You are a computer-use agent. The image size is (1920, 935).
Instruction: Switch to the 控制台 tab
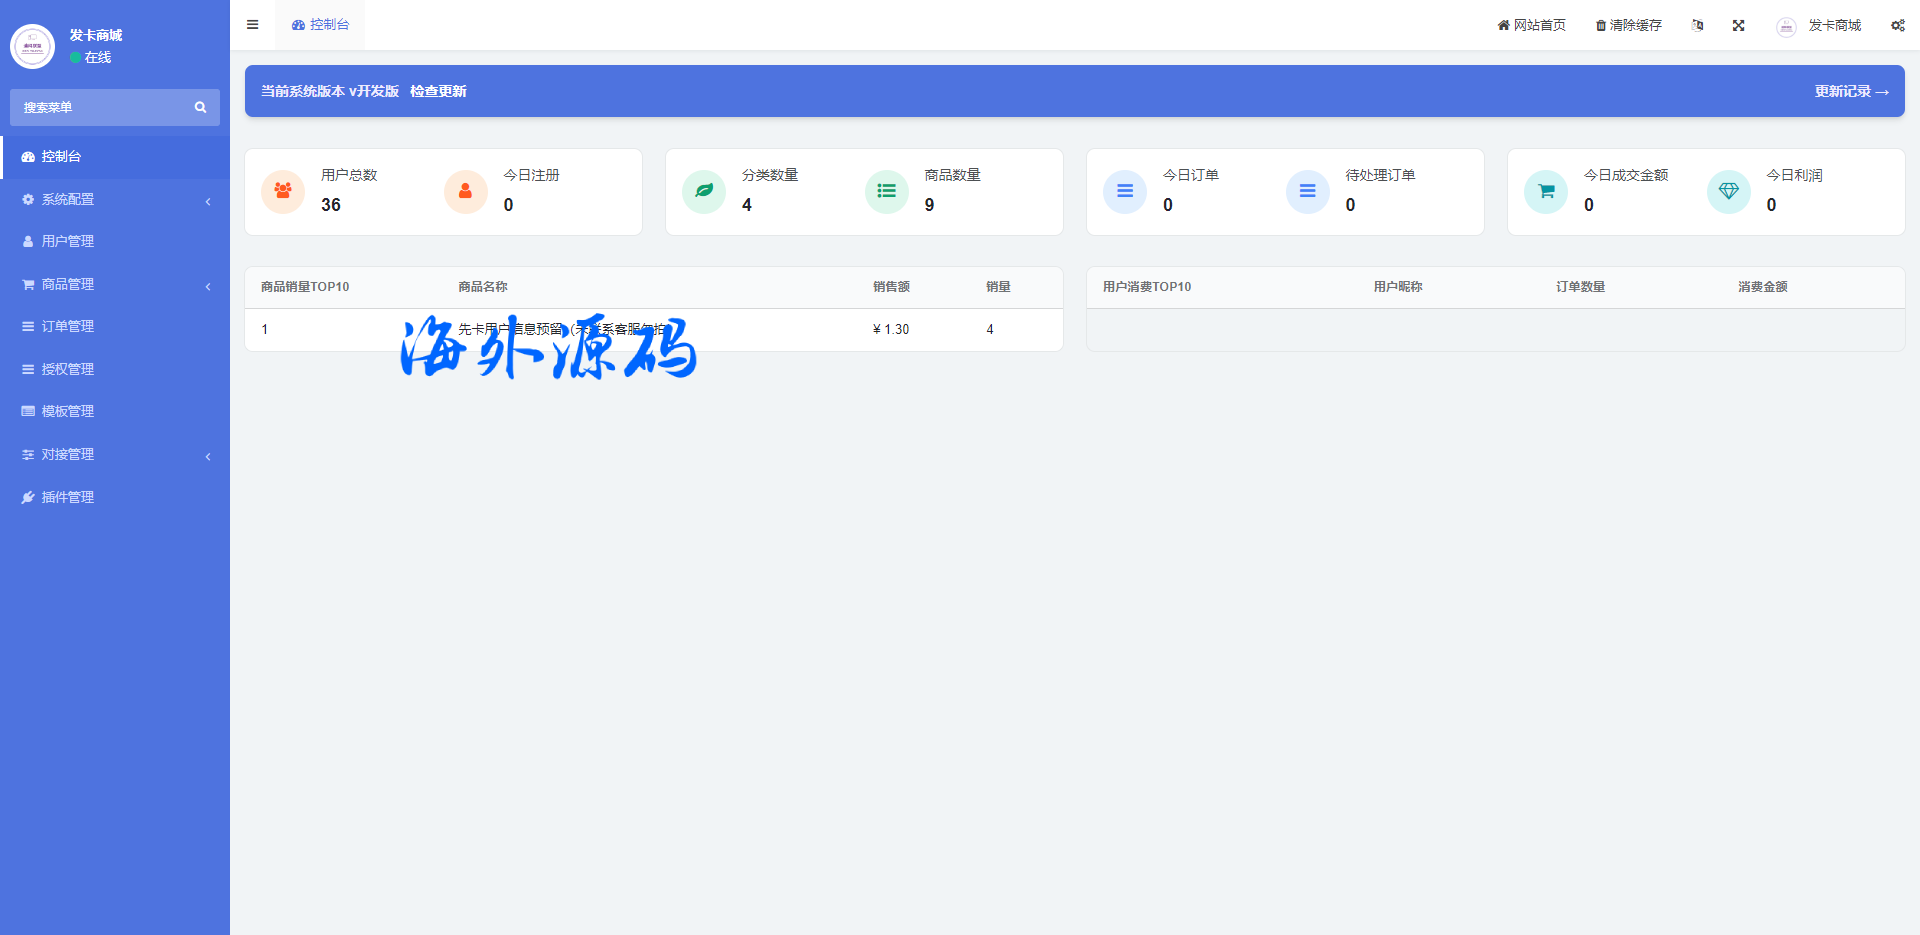coord(321,25)
